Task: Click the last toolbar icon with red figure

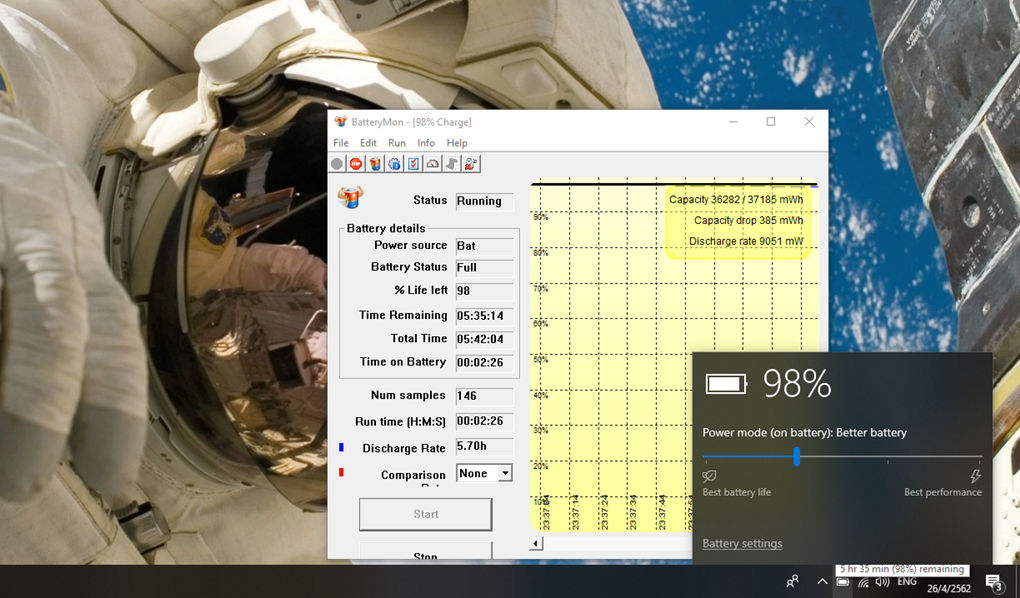Action: pyautogui.click(x=471, y=164)
